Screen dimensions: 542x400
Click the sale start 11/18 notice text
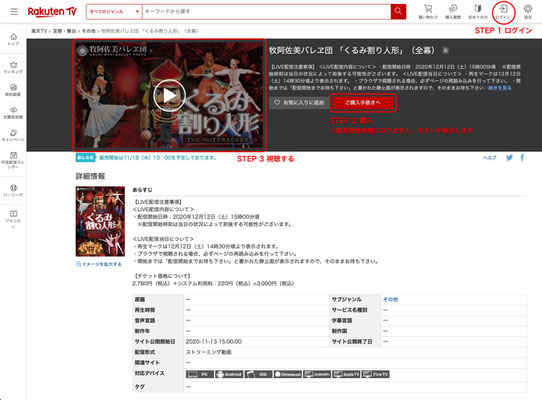tap(158, 158)
